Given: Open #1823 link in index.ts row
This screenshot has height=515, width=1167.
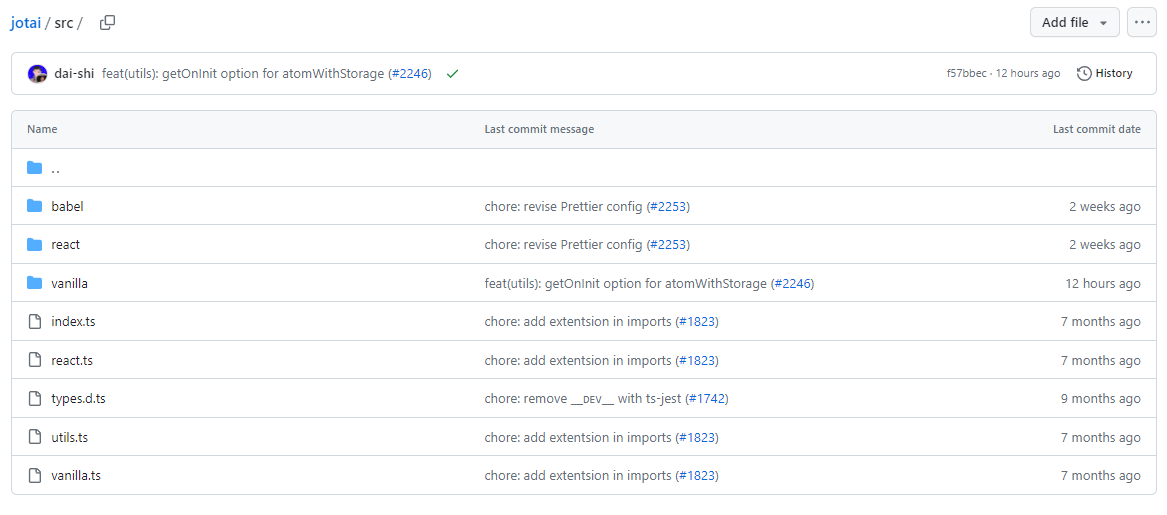Looking at the screenshot, I should 697,322.
